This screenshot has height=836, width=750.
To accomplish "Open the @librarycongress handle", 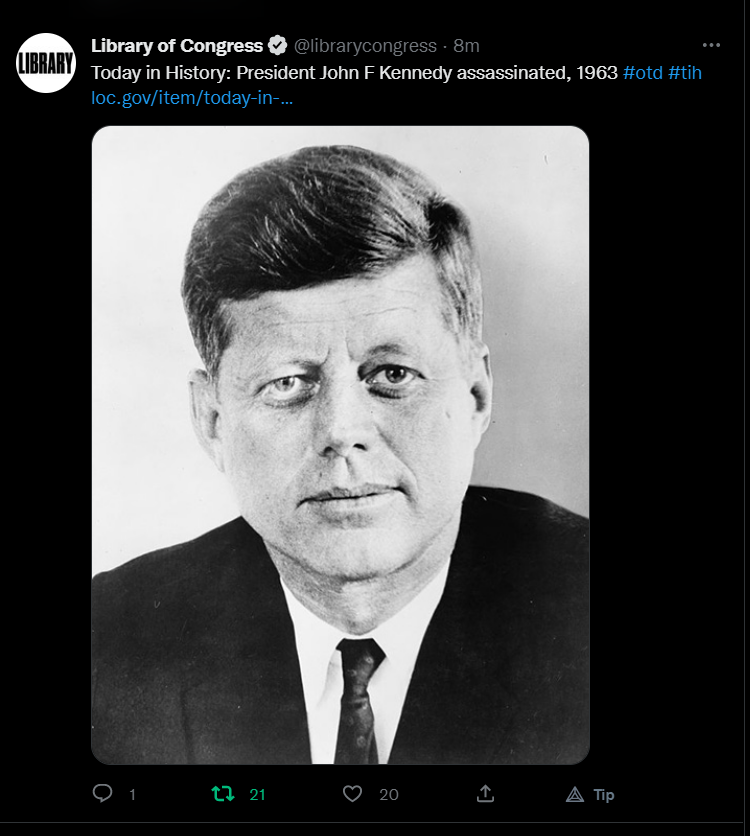I will tap(365, 46).
